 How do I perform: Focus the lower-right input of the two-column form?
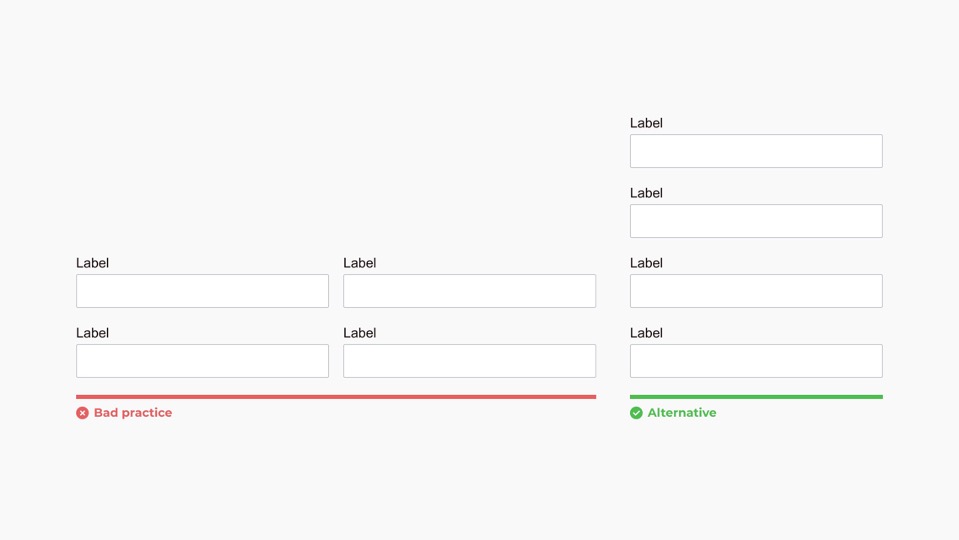point(469,361)
